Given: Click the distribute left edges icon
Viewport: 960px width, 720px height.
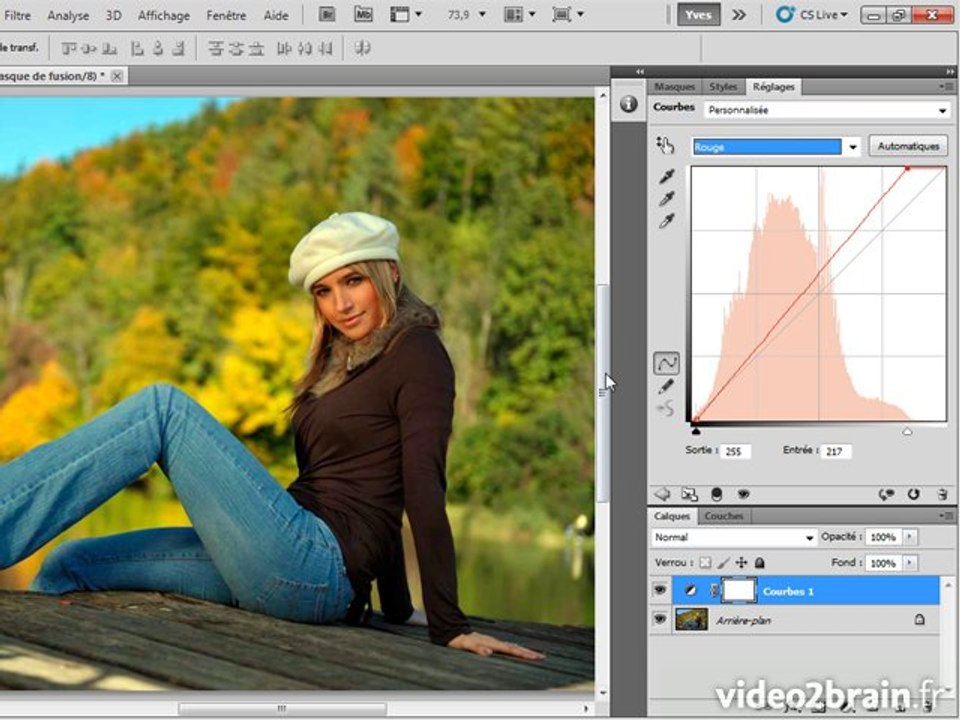Looking at the screenshot, I should [284, 48].
